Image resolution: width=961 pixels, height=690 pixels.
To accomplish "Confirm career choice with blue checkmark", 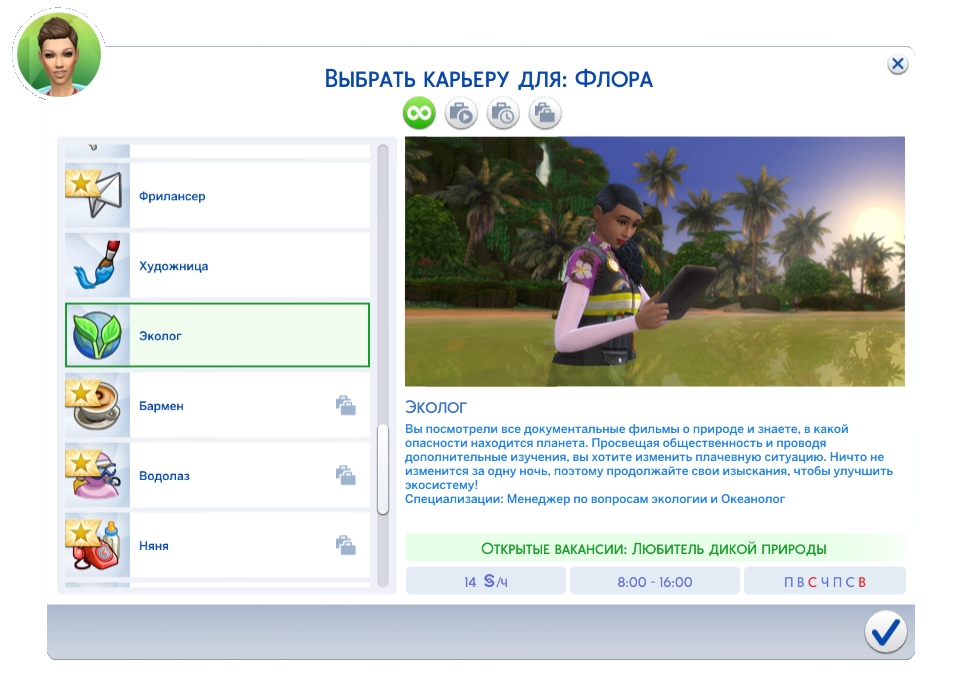I will tap(884, 632).
